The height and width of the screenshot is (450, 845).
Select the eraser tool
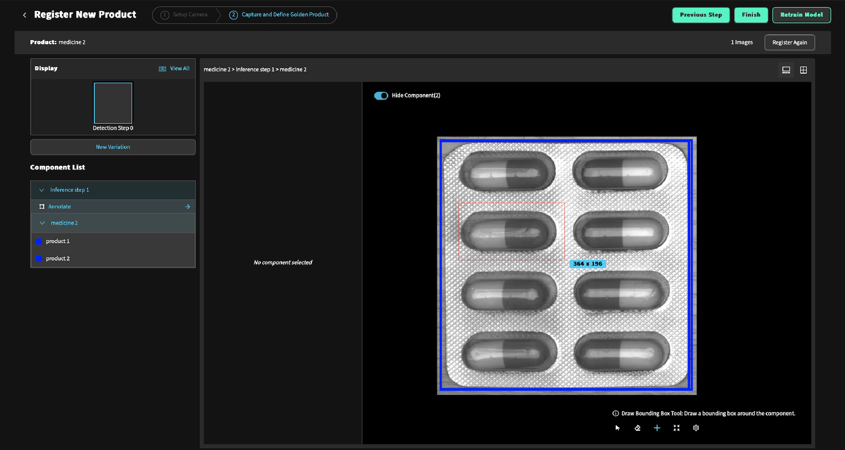point(637,428)
